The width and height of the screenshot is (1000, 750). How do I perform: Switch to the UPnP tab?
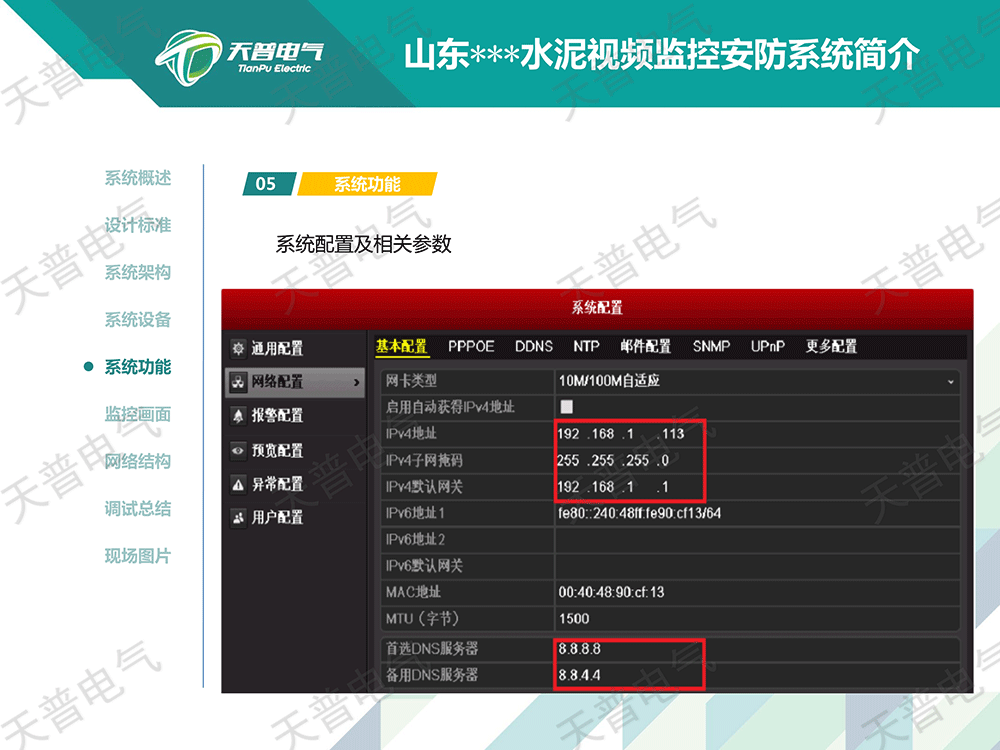point(767,346)
